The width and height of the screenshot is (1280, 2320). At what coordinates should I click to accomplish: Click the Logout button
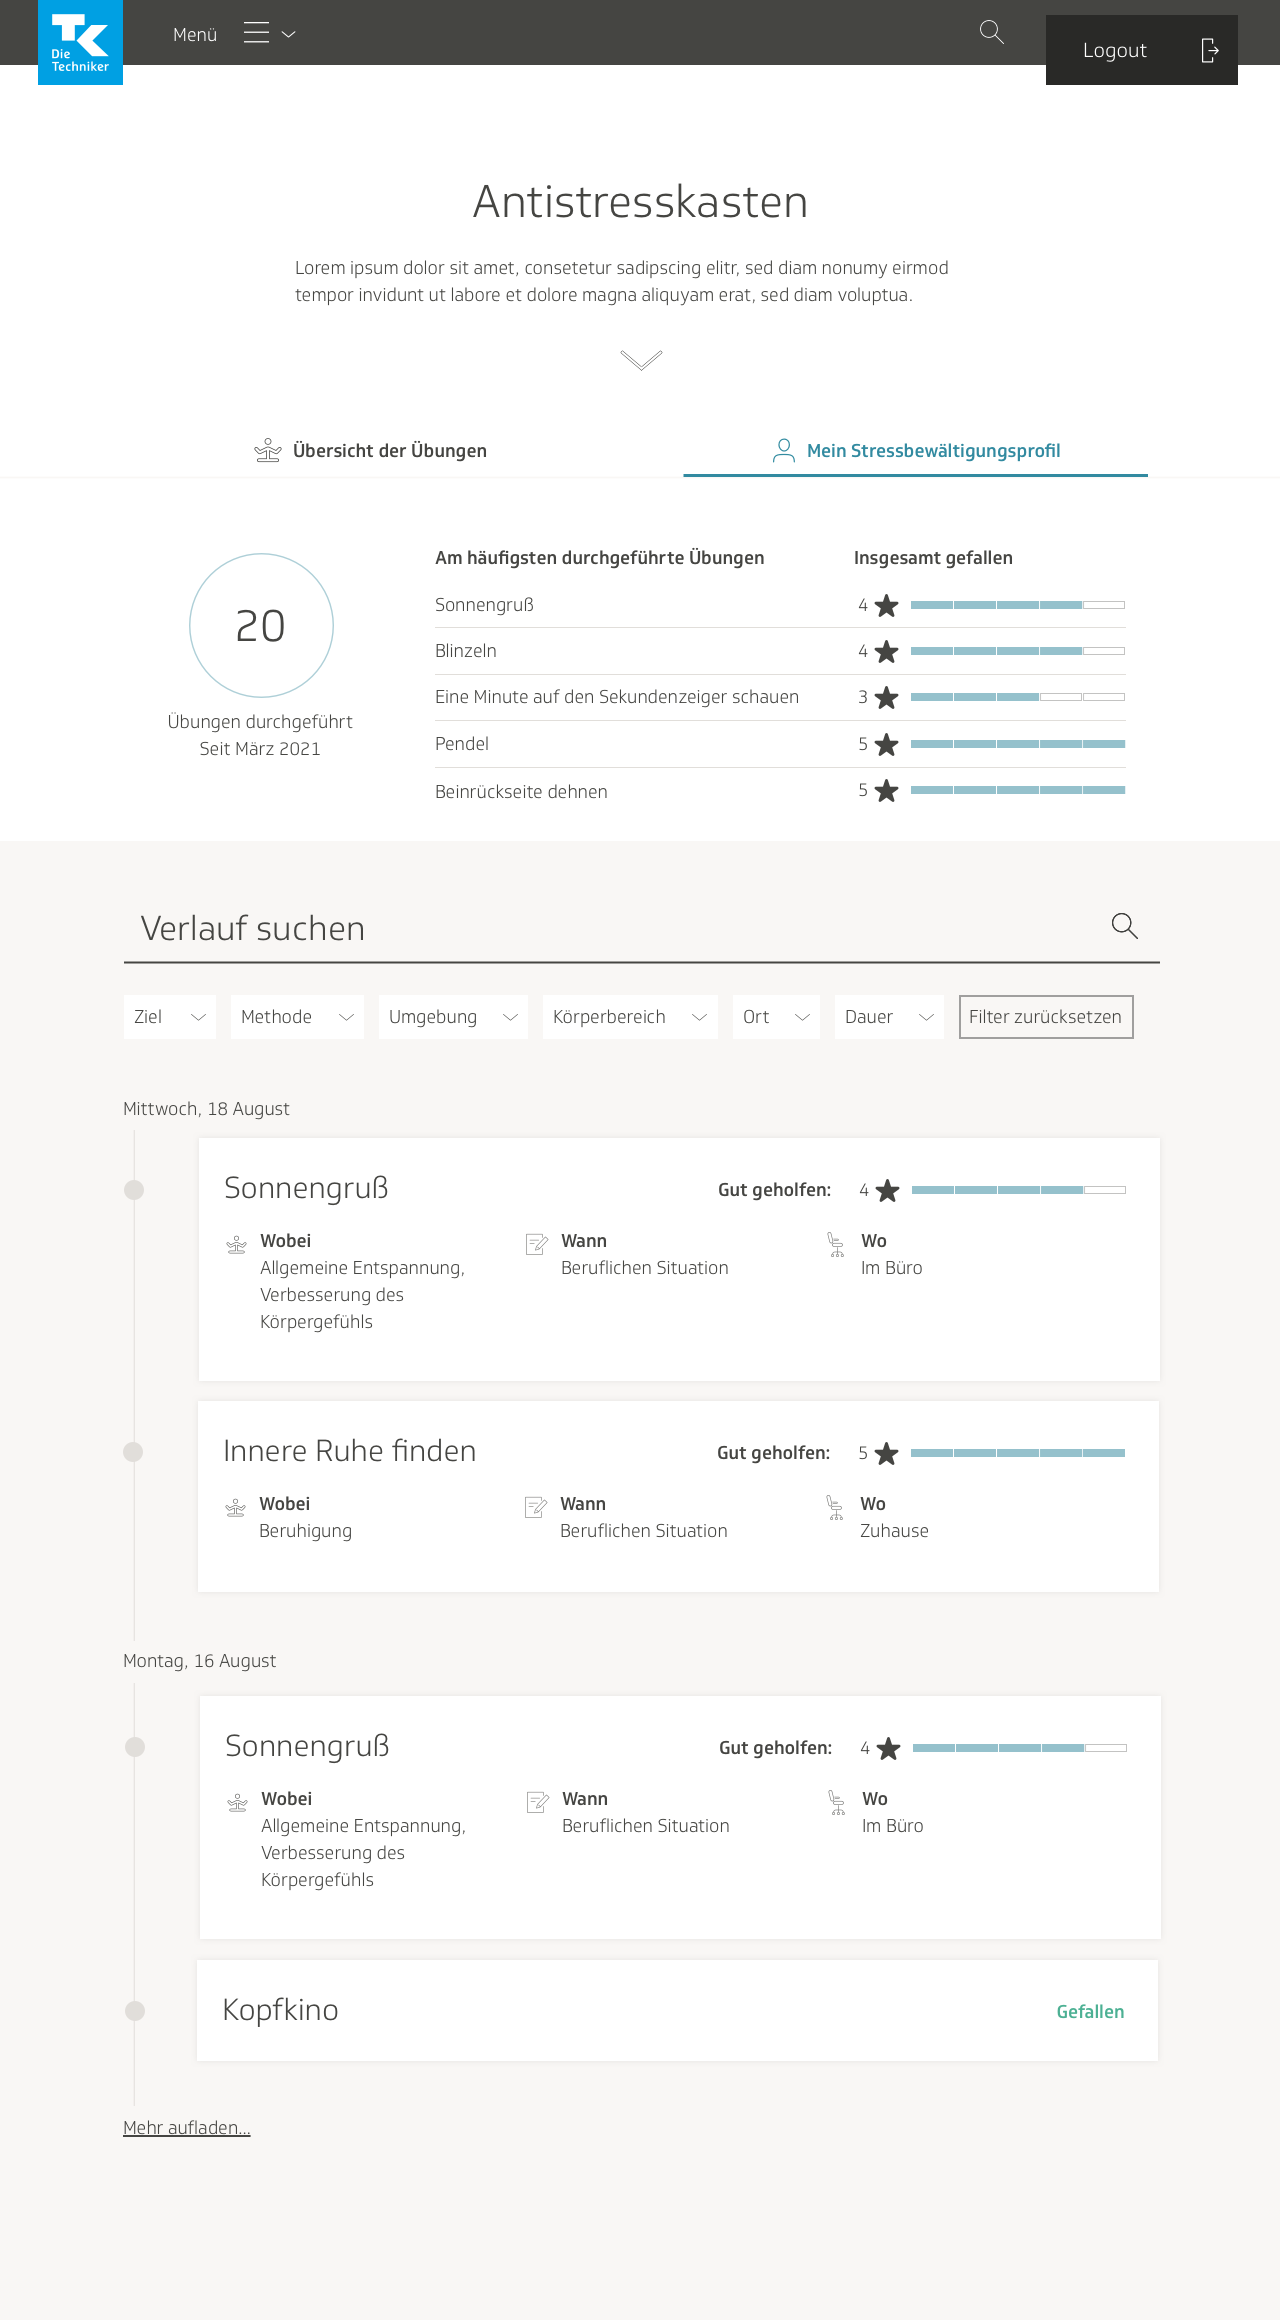(1141, 50)
